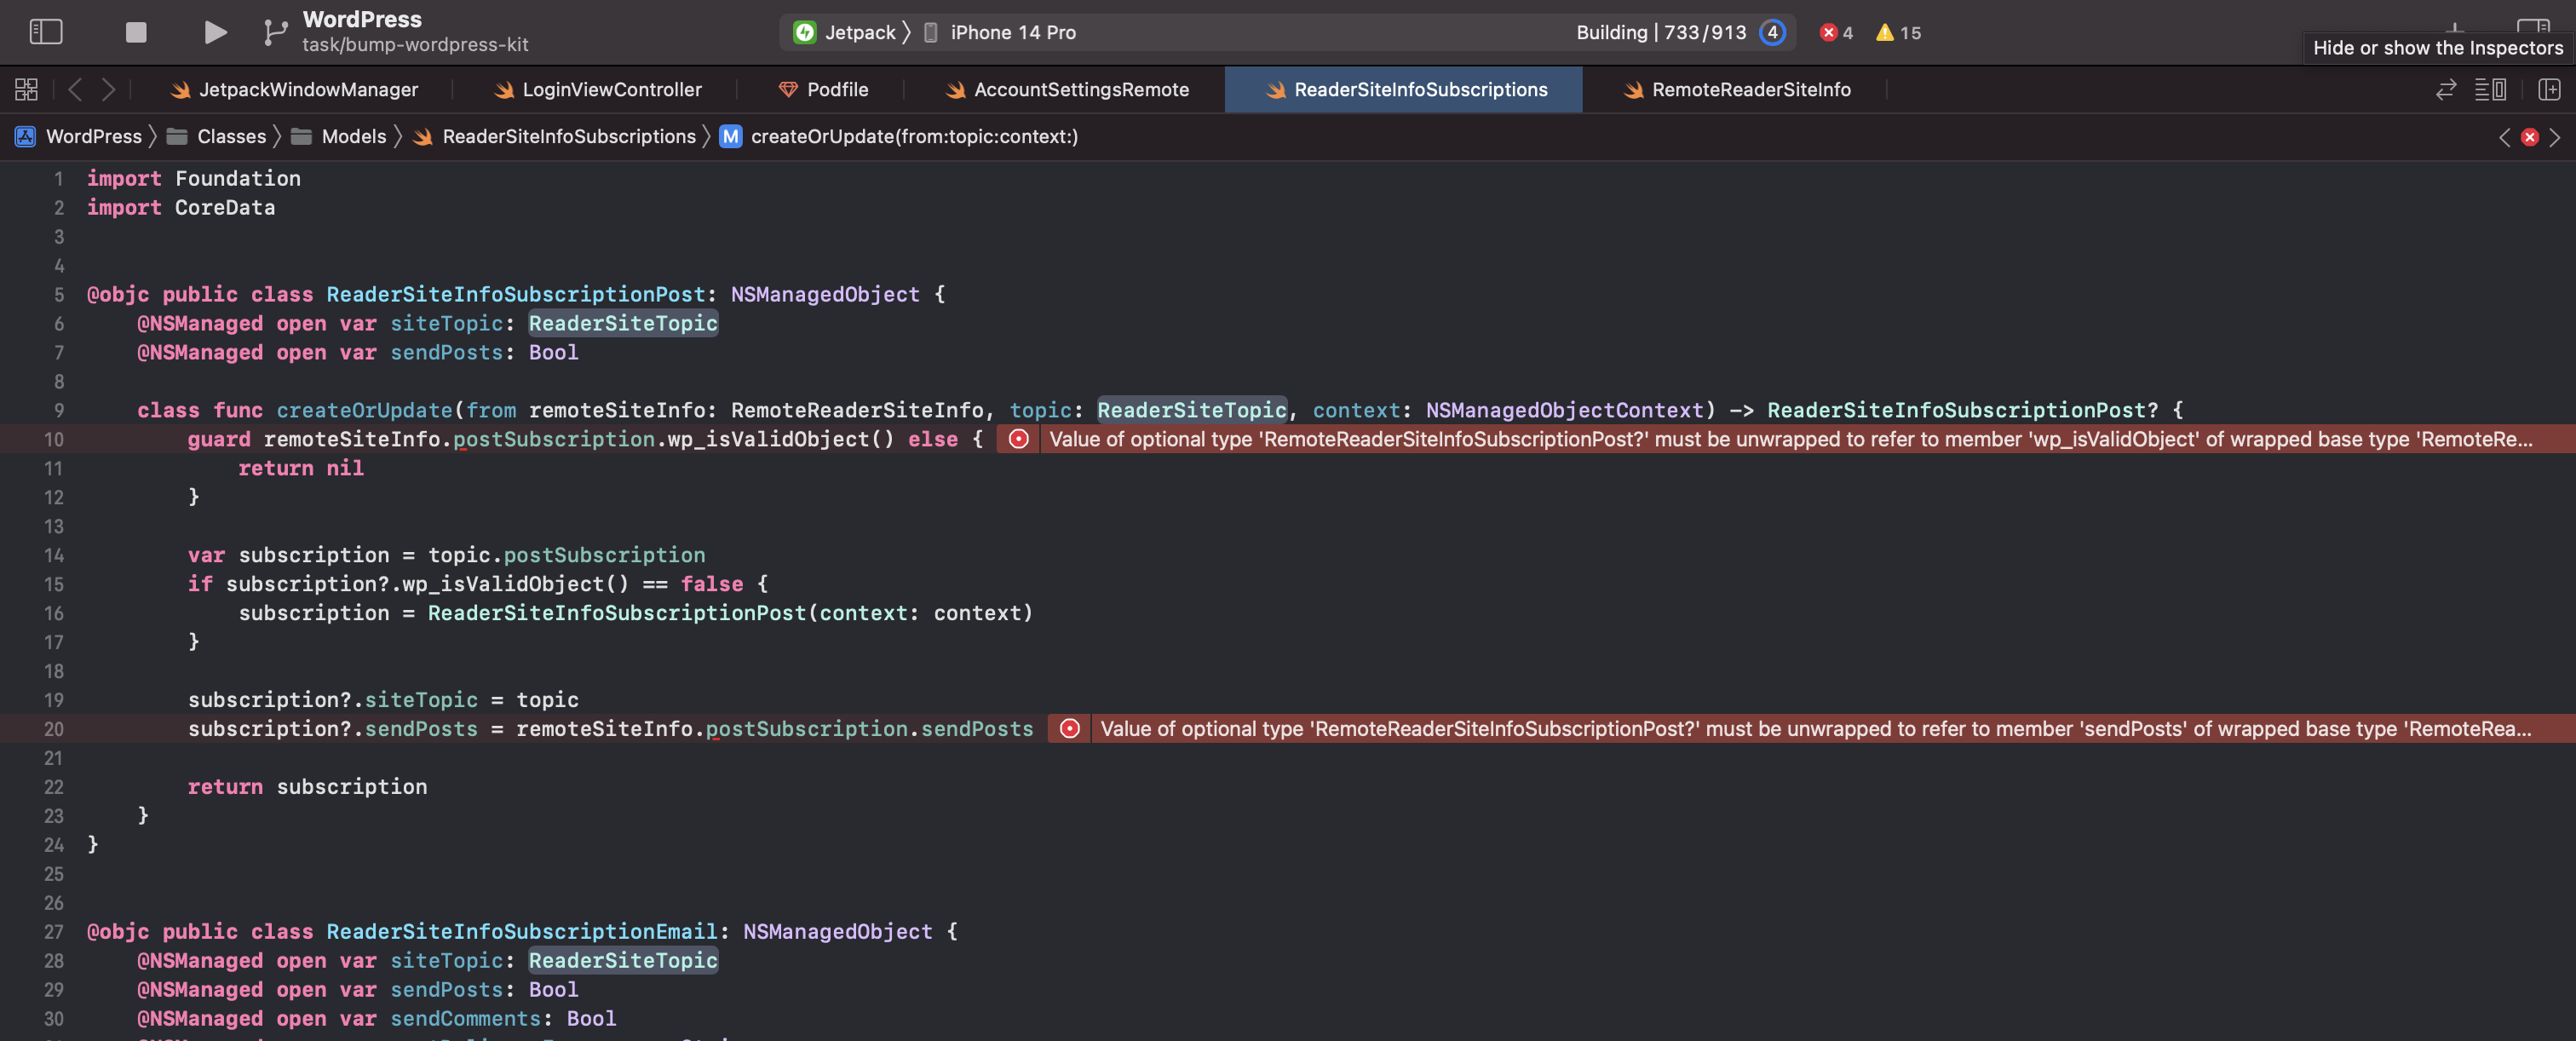Go forward in editor history
2576x1041 pixels.
click(x=108, y=90)
